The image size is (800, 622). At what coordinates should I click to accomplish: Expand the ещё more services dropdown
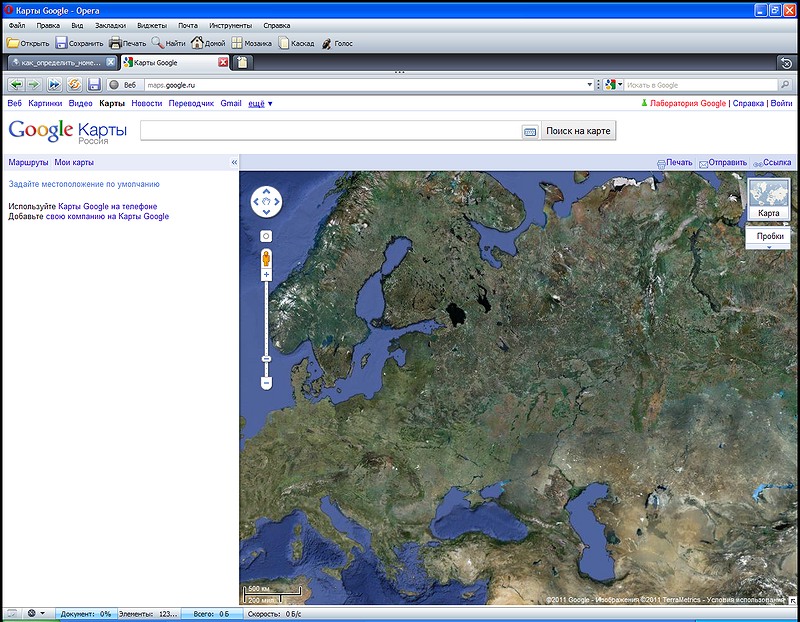(x=260, y=103)
